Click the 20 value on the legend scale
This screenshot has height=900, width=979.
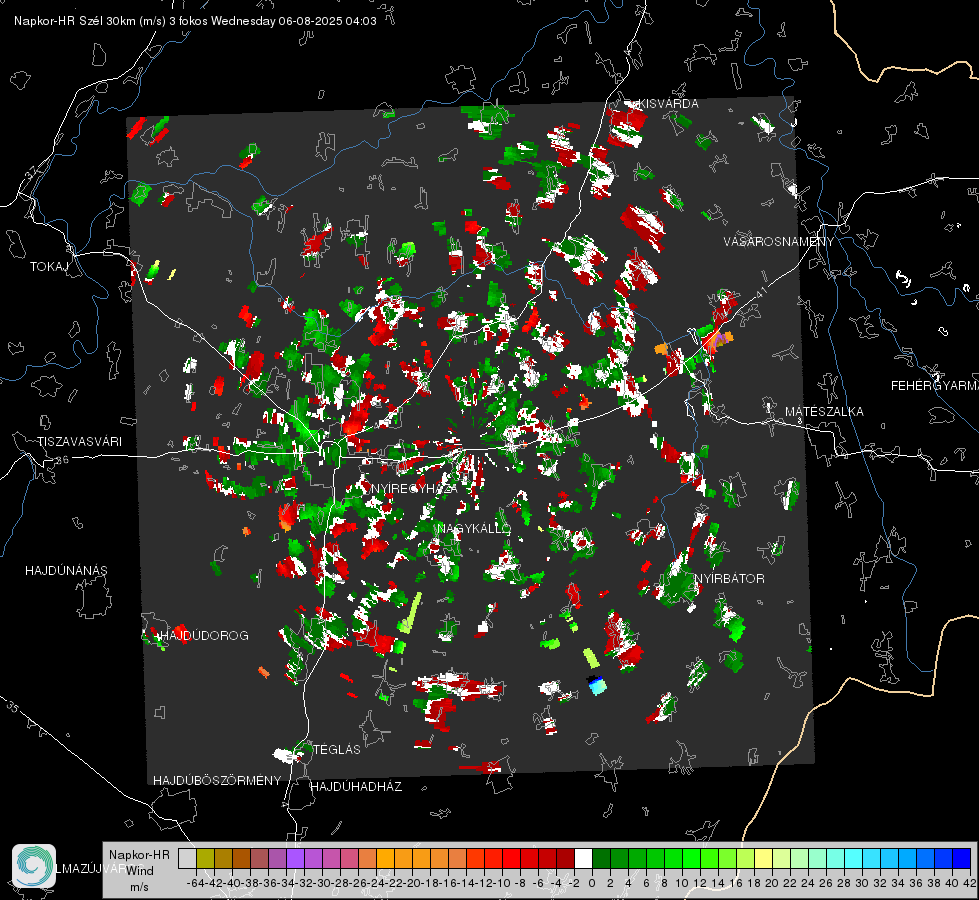click(x=772, y=883)
